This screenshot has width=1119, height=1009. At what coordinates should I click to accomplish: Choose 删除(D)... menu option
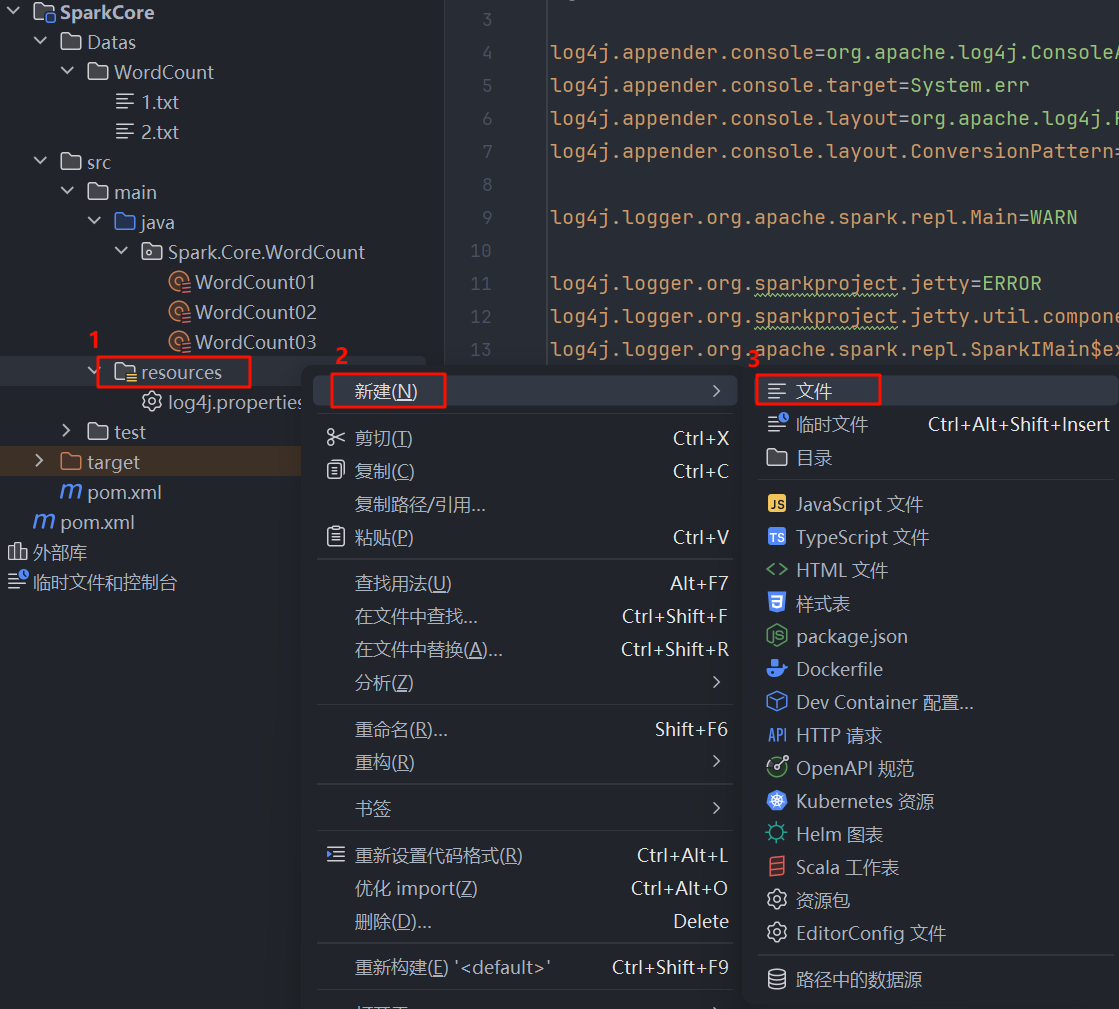point(393,921)
